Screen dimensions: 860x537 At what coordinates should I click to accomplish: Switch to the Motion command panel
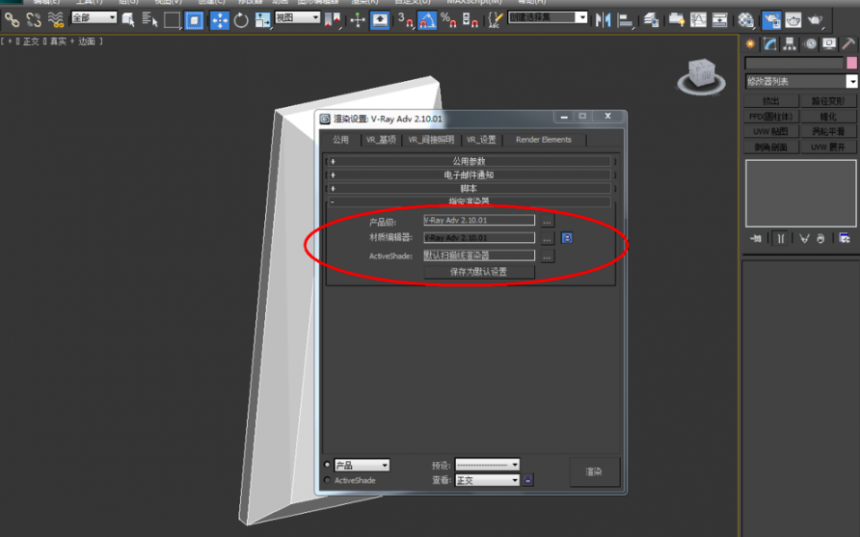point(810,44)
